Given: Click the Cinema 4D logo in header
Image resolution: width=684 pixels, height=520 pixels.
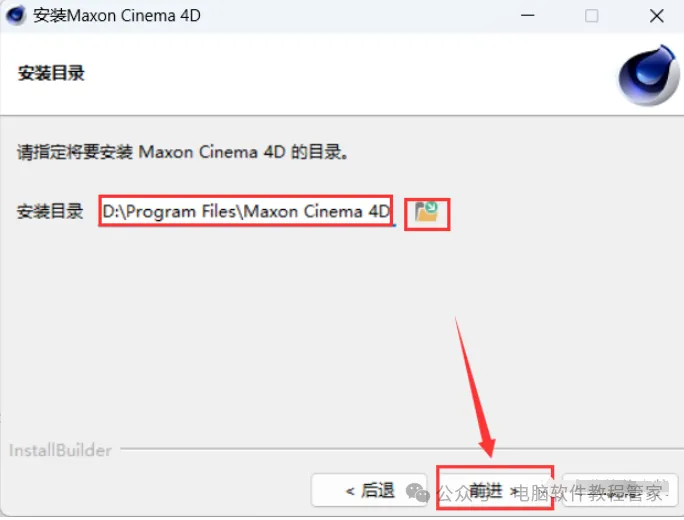Looking at the screenshot, I should coord(649,75).
